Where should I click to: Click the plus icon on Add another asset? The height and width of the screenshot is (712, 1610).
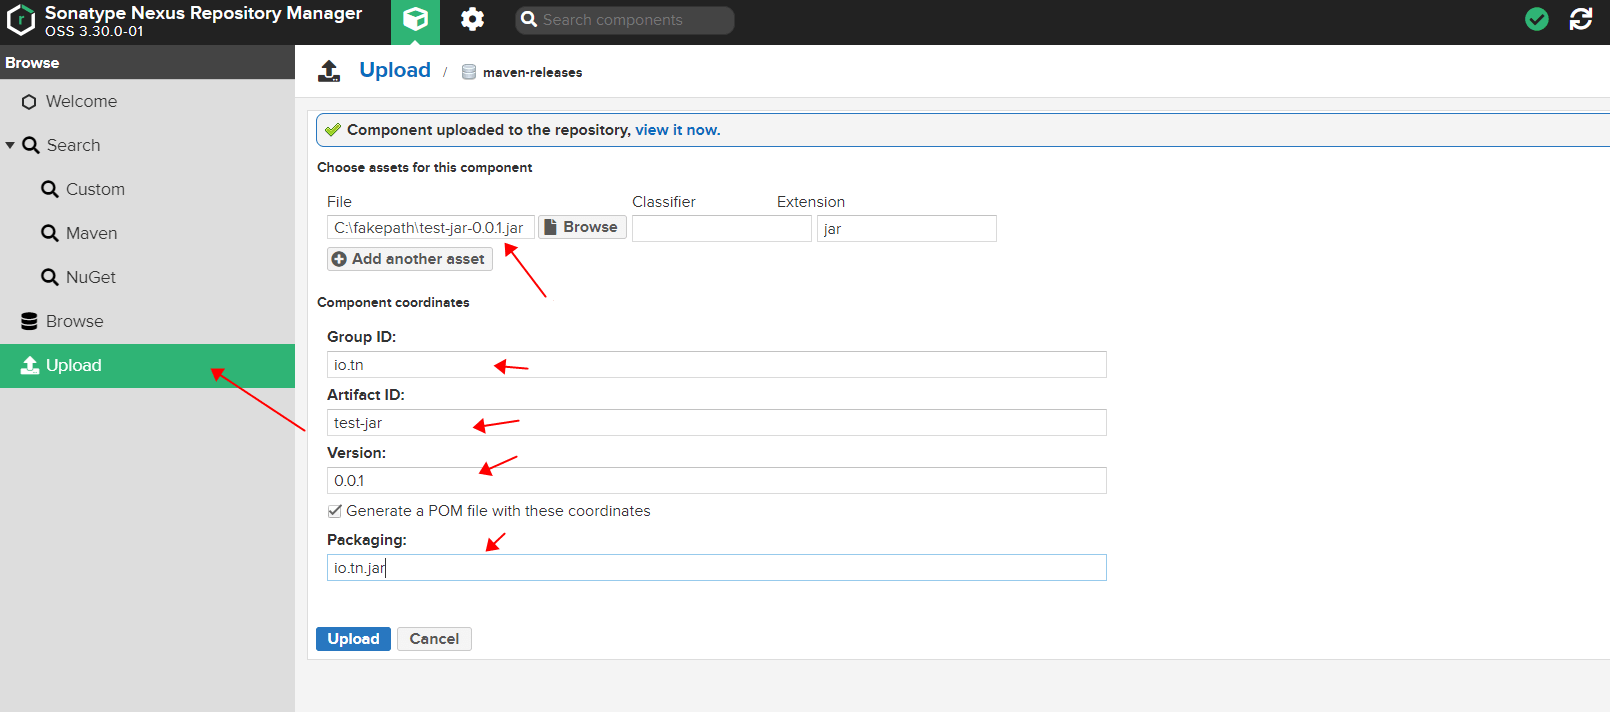click(x=339, y=259)
